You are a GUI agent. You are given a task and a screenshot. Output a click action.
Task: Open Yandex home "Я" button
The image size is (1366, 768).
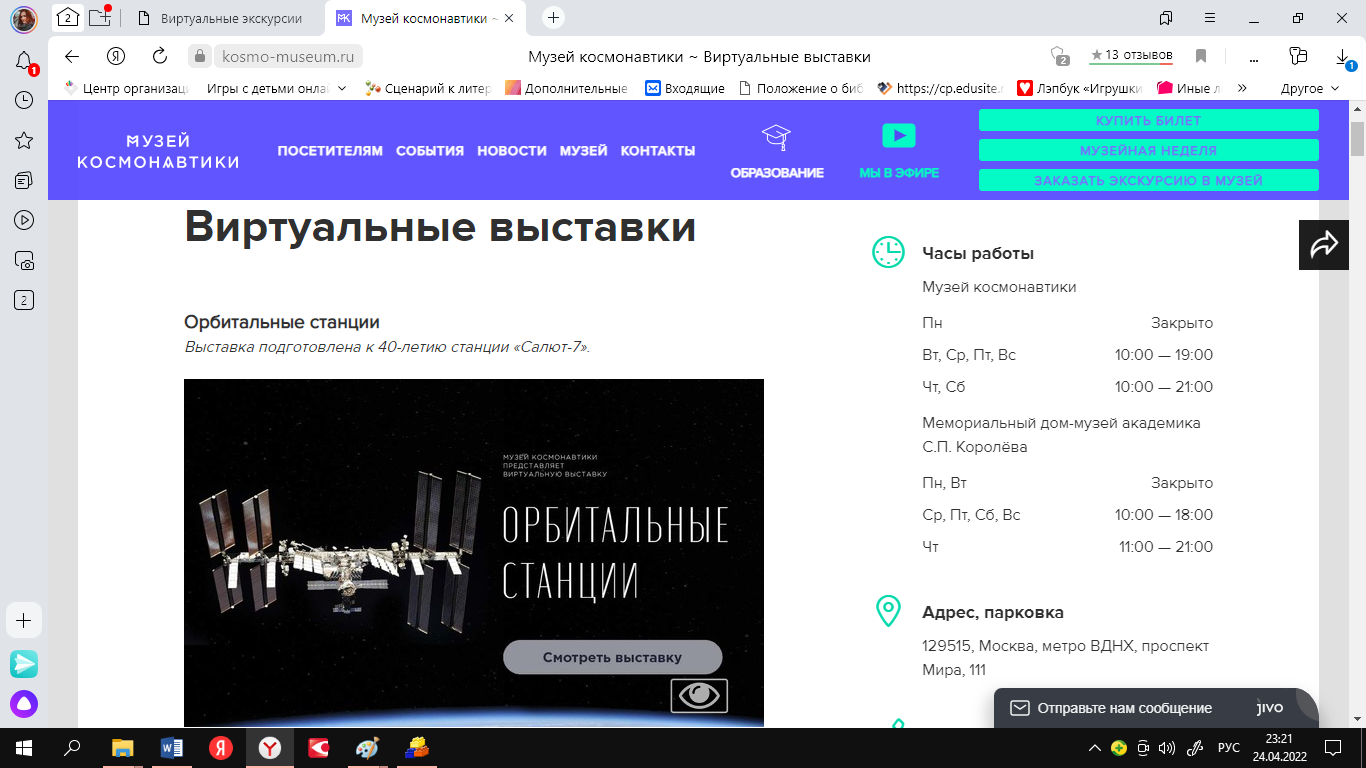[115, 56]
